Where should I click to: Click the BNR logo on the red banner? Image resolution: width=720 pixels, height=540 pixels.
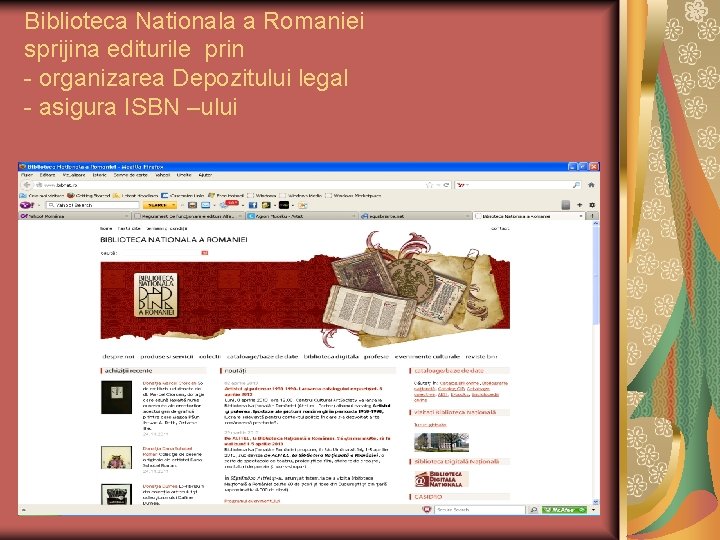[155, 295]
